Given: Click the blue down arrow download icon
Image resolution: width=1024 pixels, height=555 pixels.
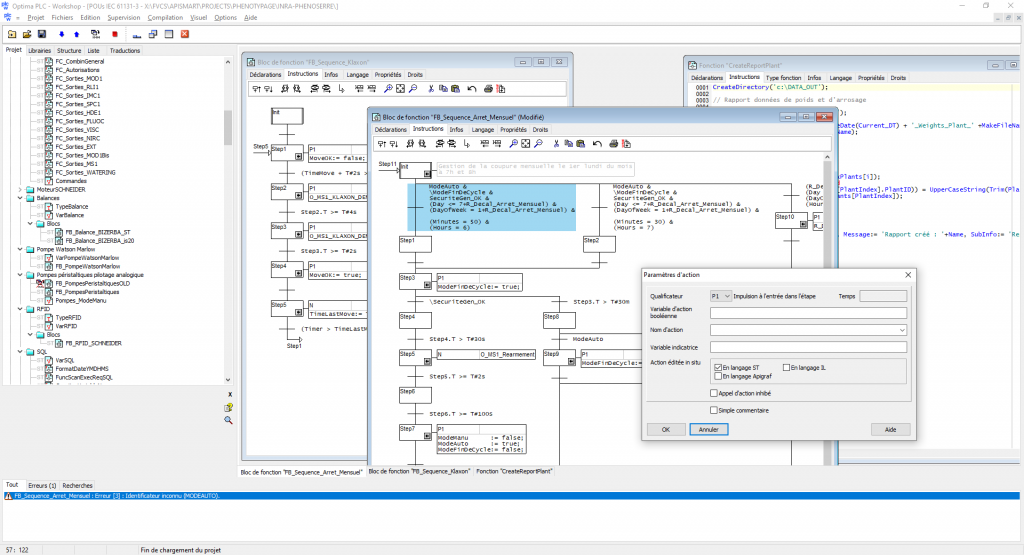Looking at the screenshot, I should click(61, 34).
